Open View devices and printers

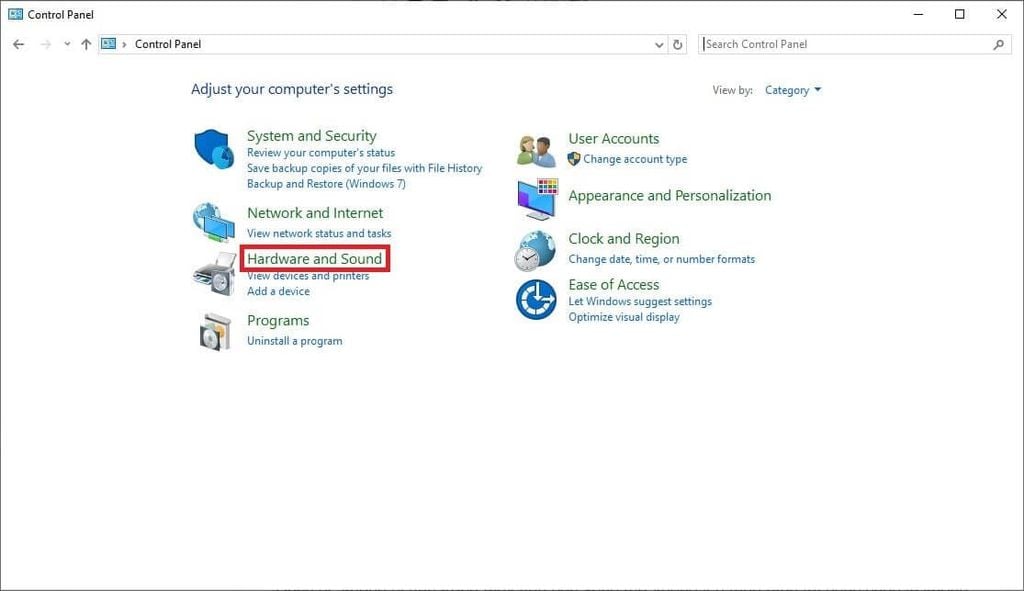coord(308,276)
